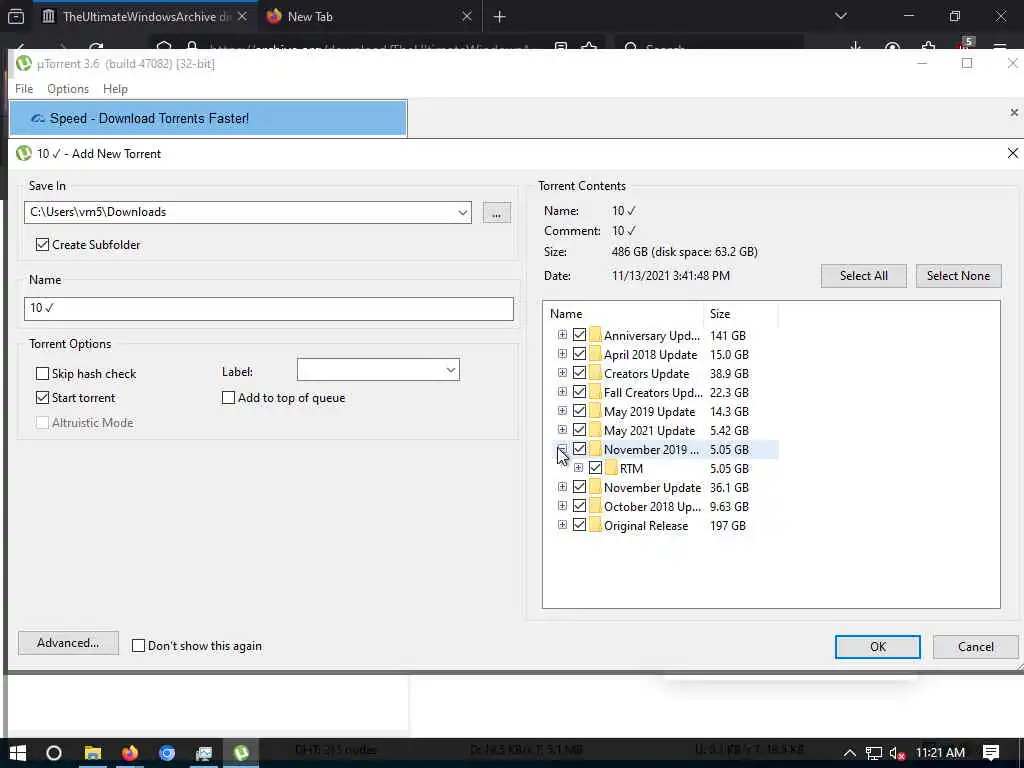Open the Advanced... settings button
1024x768 pixels.
pos(68,643)
